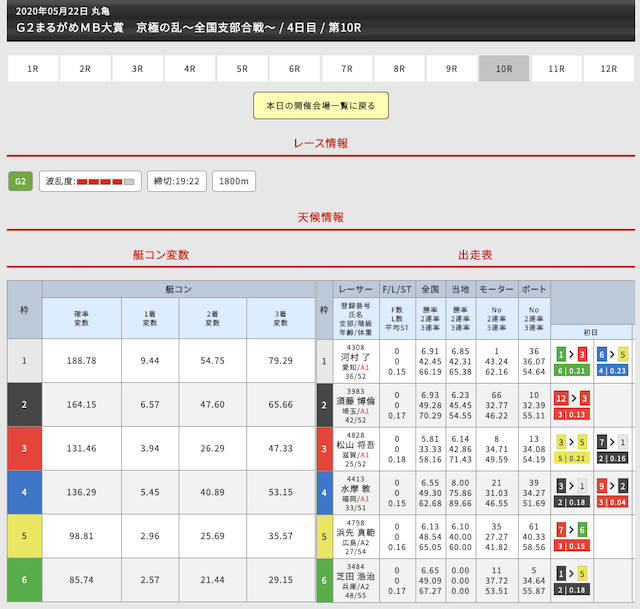Click the 天候情報 section heading
Image resolution: width=640 pixels, height=609 pixels.
[321, 217]
